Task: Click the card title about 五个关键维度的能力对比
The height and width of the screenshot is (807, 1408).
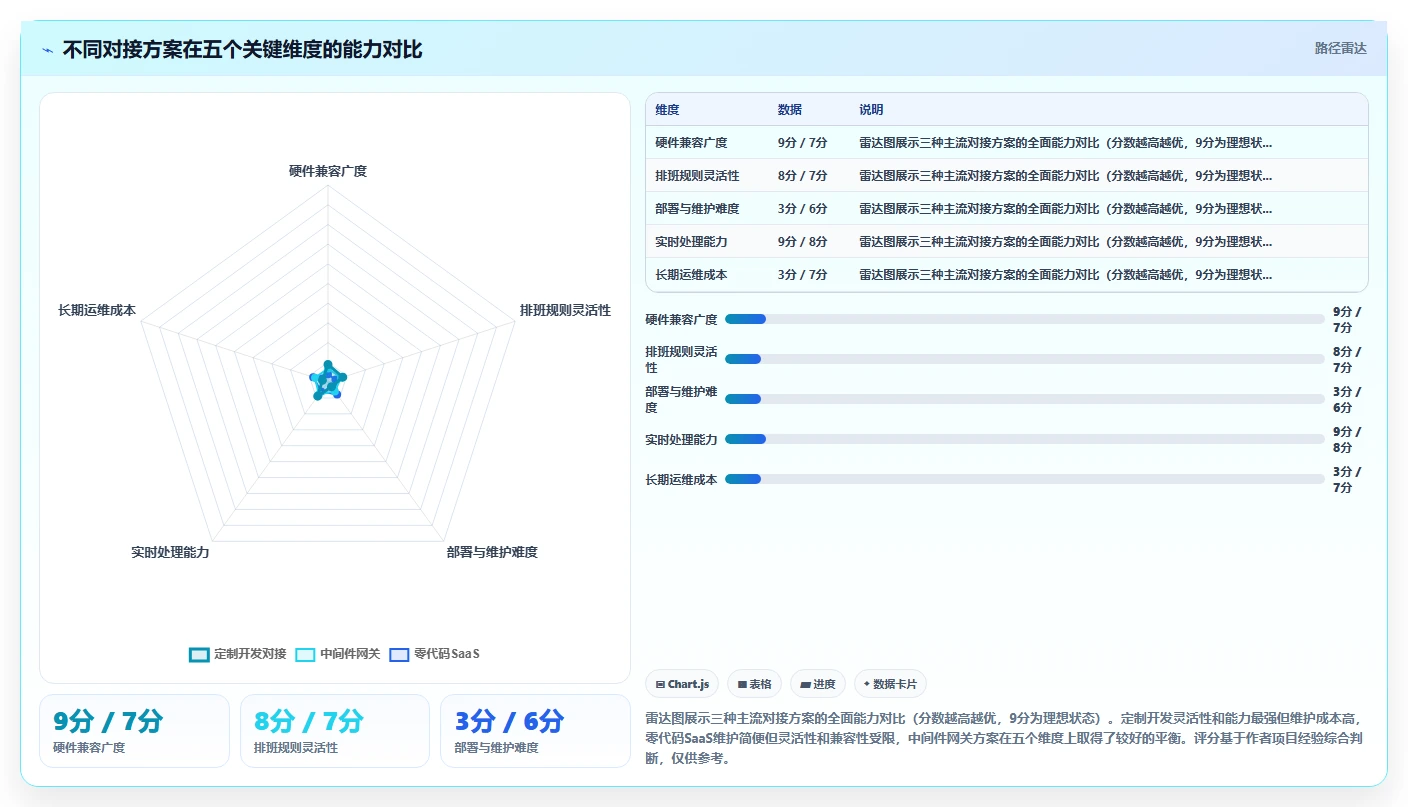Action: [x=242, y=49]
